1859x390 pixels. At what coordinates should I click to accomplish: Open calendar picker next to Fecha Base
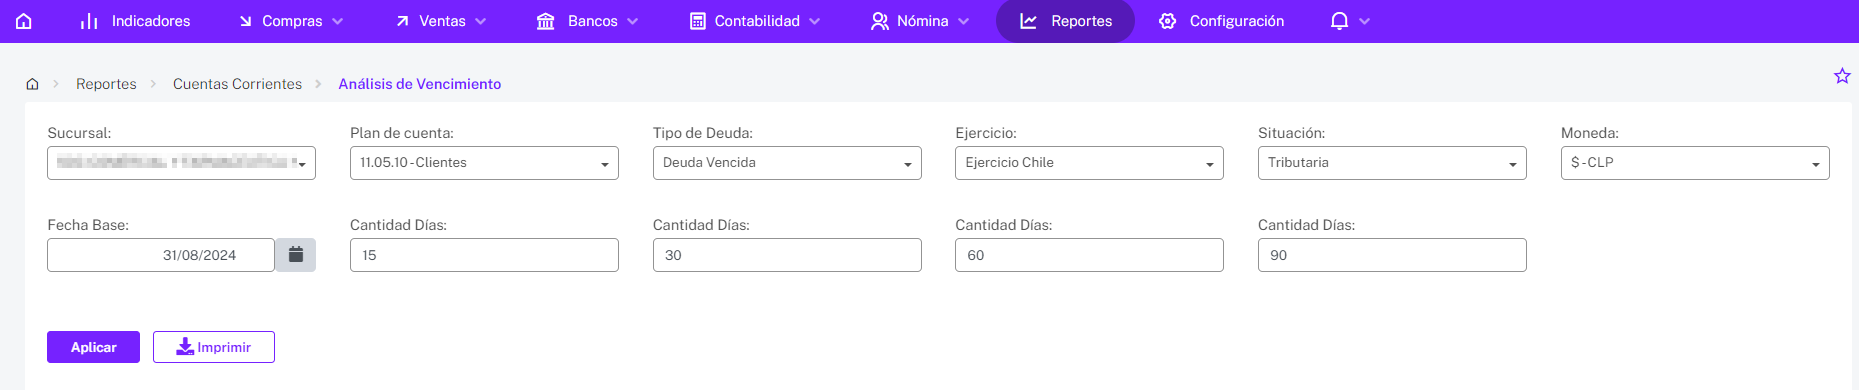pos(295,255)
